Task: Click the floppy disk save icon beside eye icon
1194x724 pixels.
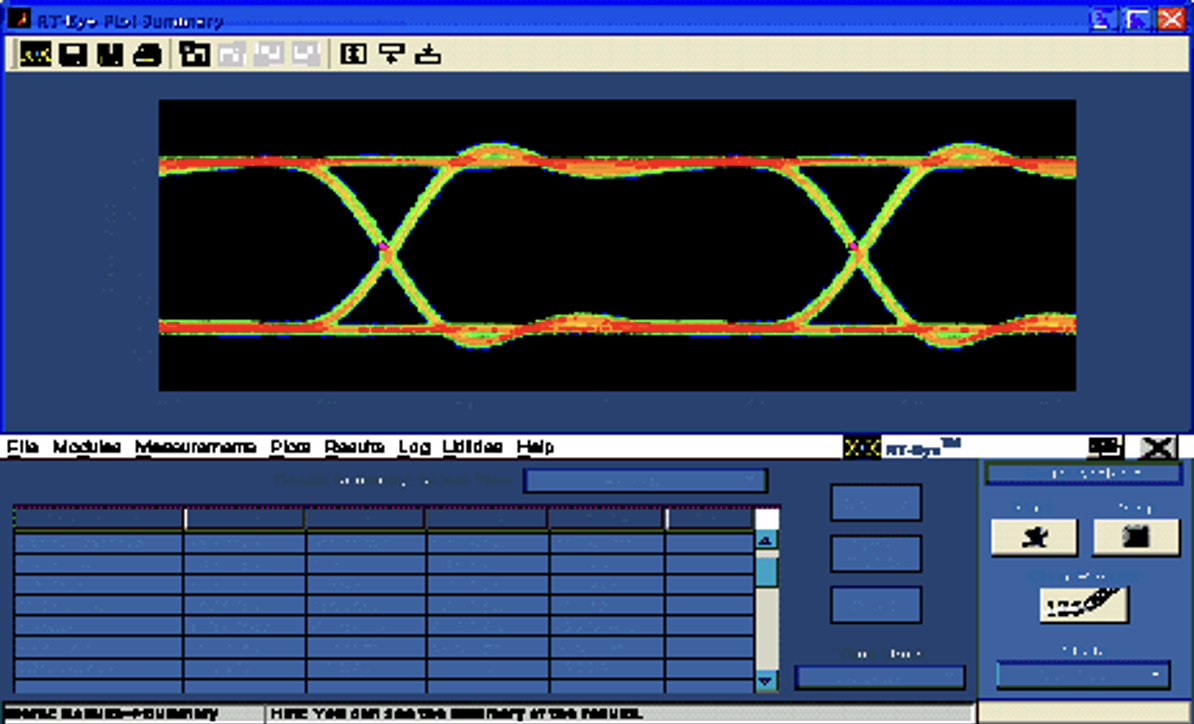Action: 73,54
